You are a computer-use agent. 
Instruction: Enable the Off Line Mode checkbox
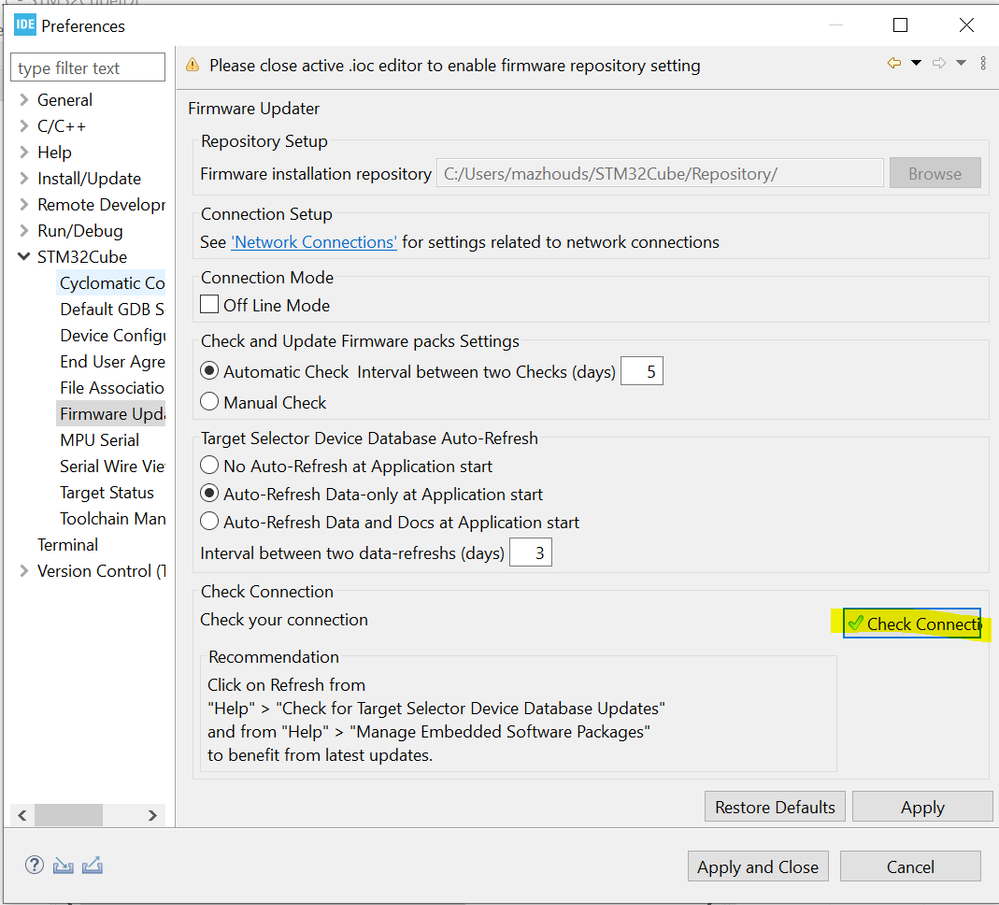(210, 305)
